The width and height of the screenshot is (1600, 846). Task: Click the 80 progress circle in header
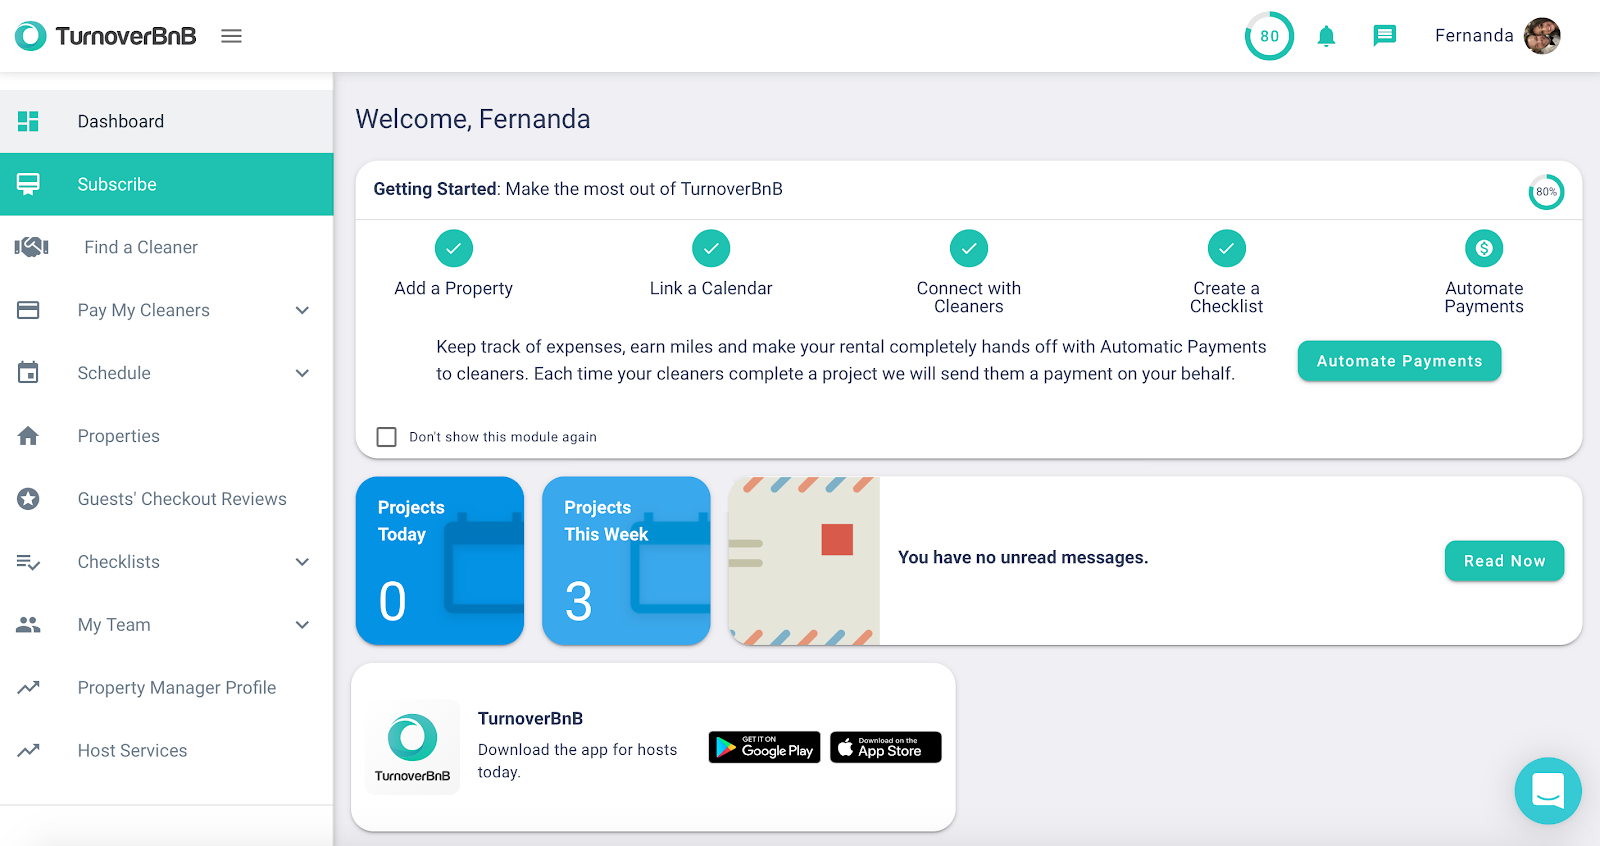[1269, 36]
